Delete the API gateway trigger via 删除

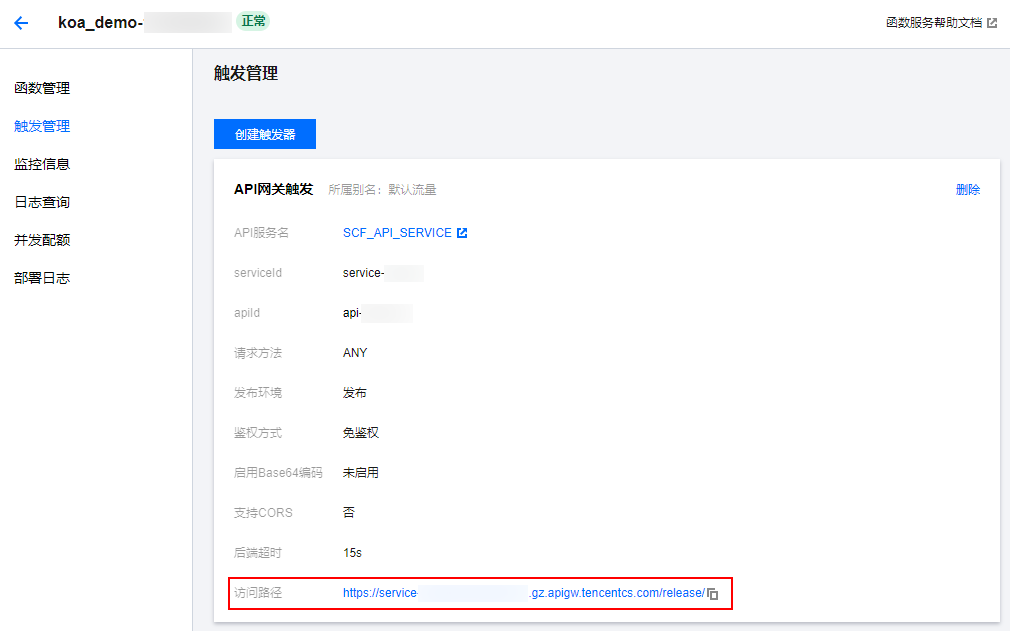click(967, 189)
